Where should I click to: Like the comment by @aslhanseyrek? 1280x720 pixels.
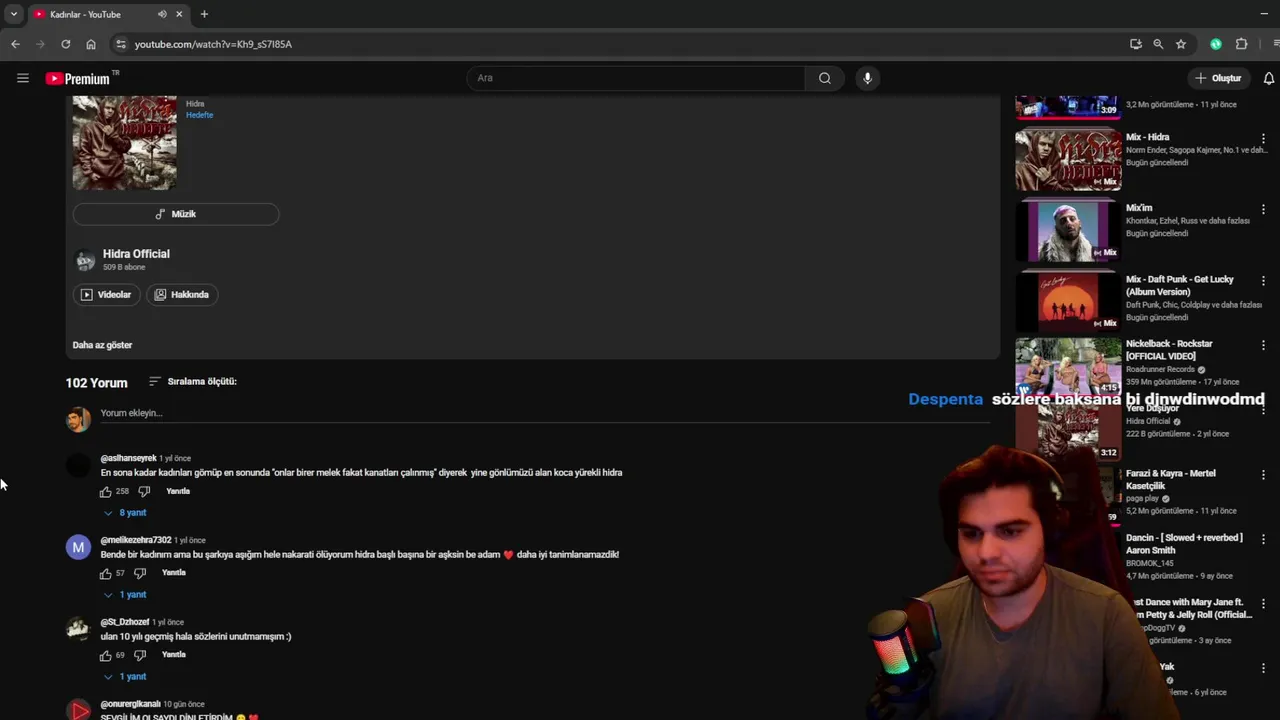105,492
